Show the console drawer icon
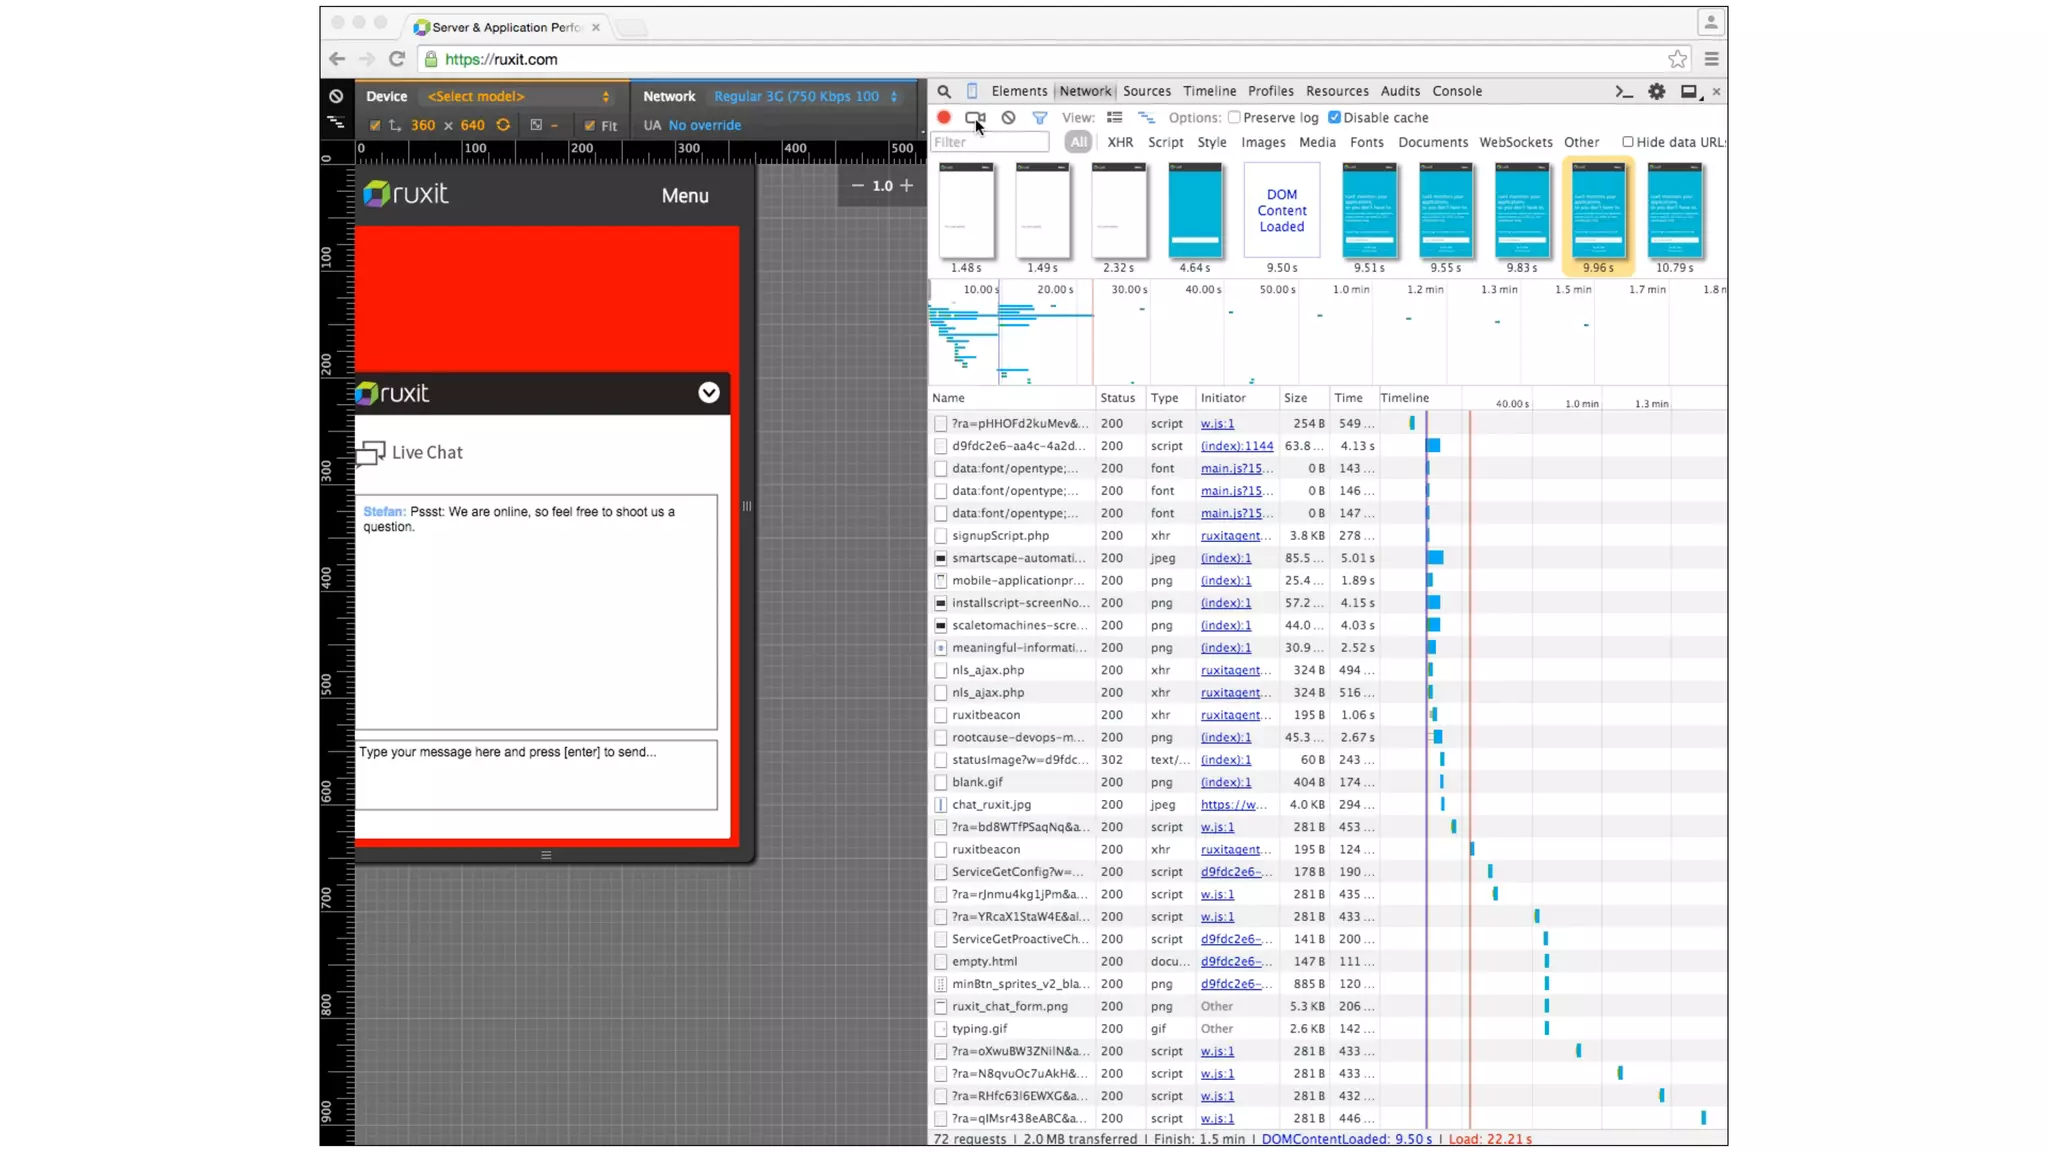The width and height of the screenshot is (2048, 1152). [x=1624, y=91]
